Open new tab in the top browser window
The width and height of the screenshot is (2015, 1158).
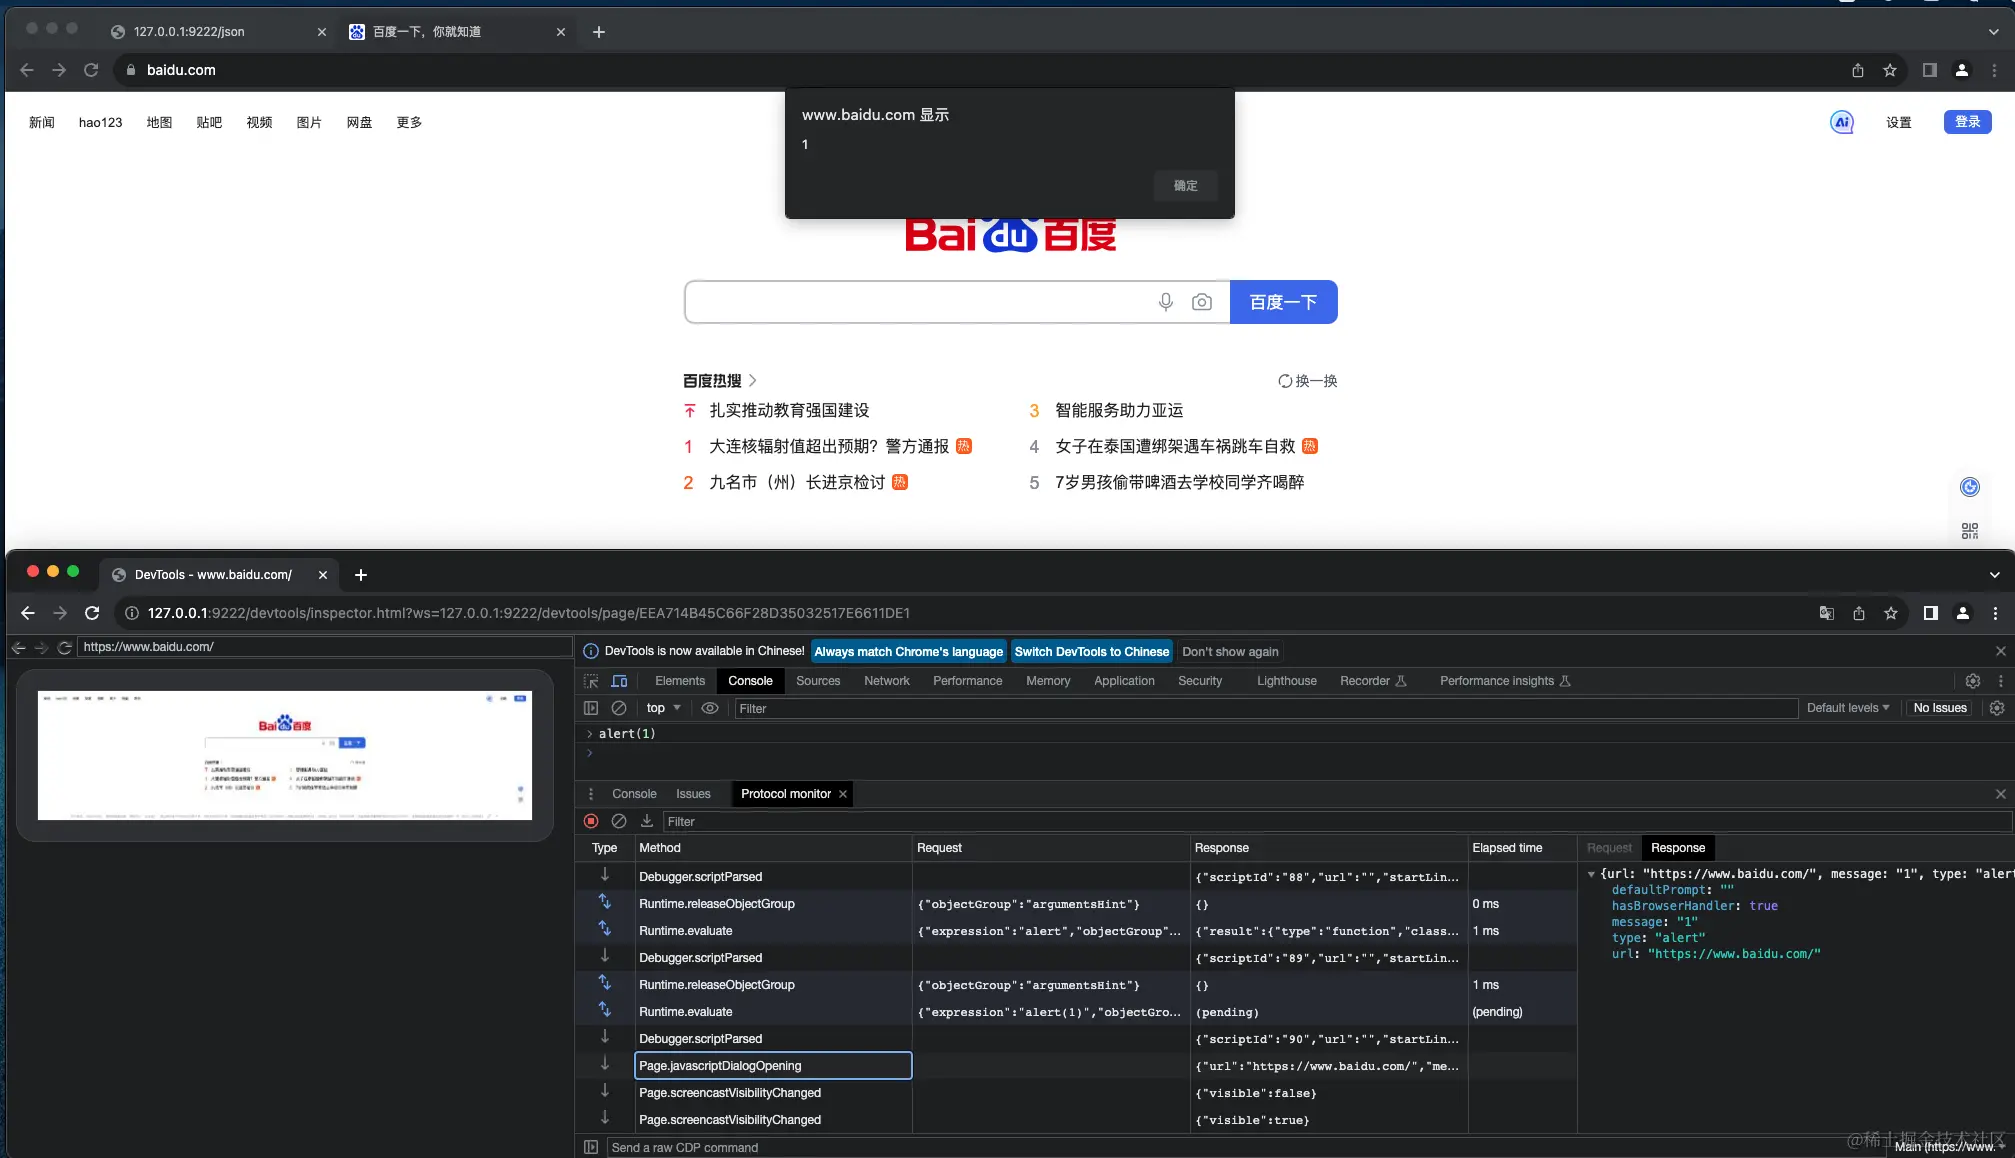(598, 32)
